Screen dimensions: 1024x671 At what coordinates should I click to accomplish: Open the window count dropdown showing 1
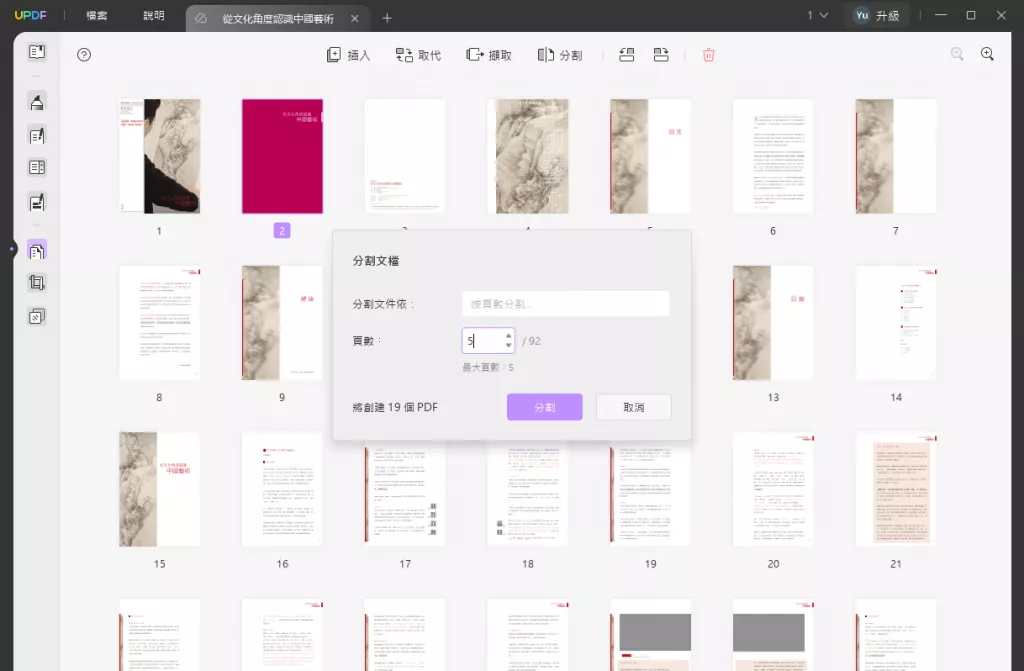[x=817, y=15]
